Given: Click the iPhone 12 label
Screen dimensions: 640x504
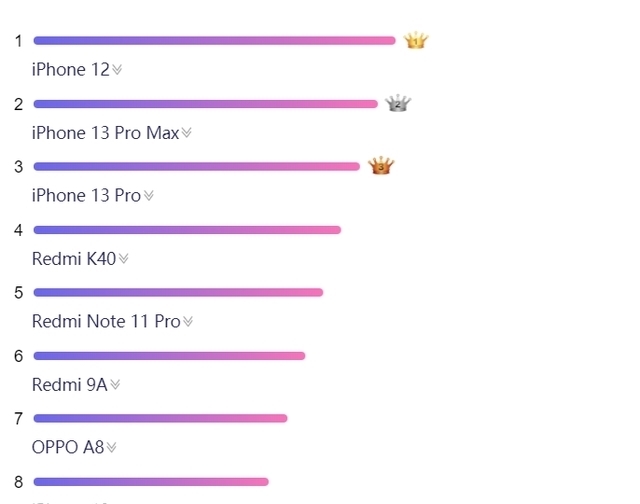Looking at the screenshot, I should [71, 69].
